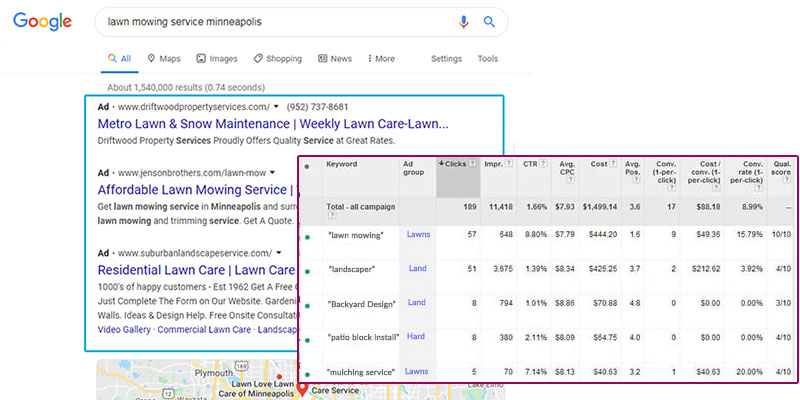Open Hard ad group for patio block install
The width and height of the screenshot is (800, 400).
click(x=416, y=336)
